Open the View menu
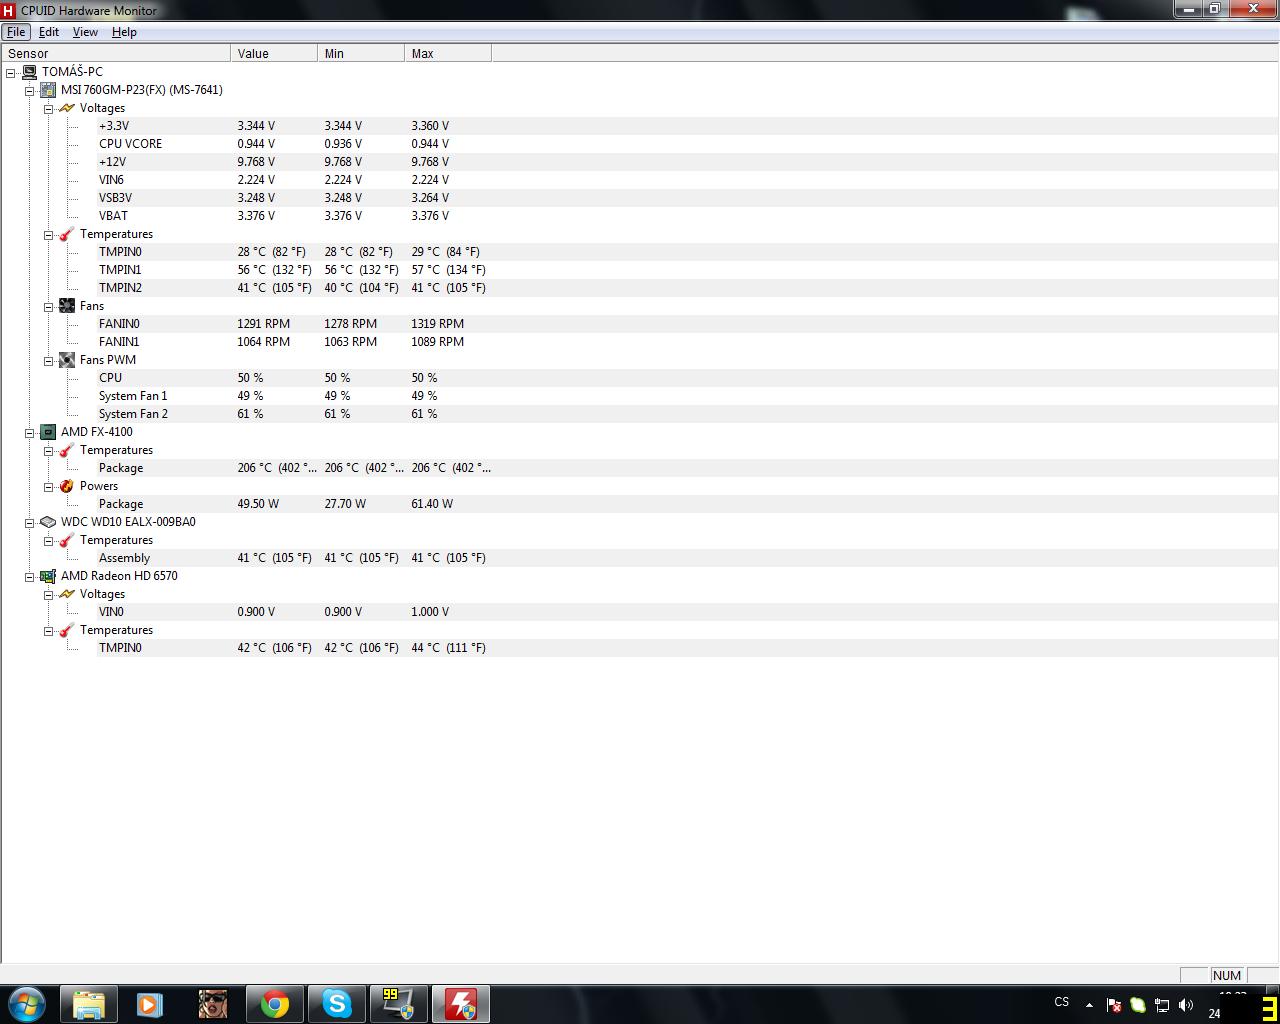Screen dimensions: 1280x1024 pyautogui.click(x=85, y=32)
